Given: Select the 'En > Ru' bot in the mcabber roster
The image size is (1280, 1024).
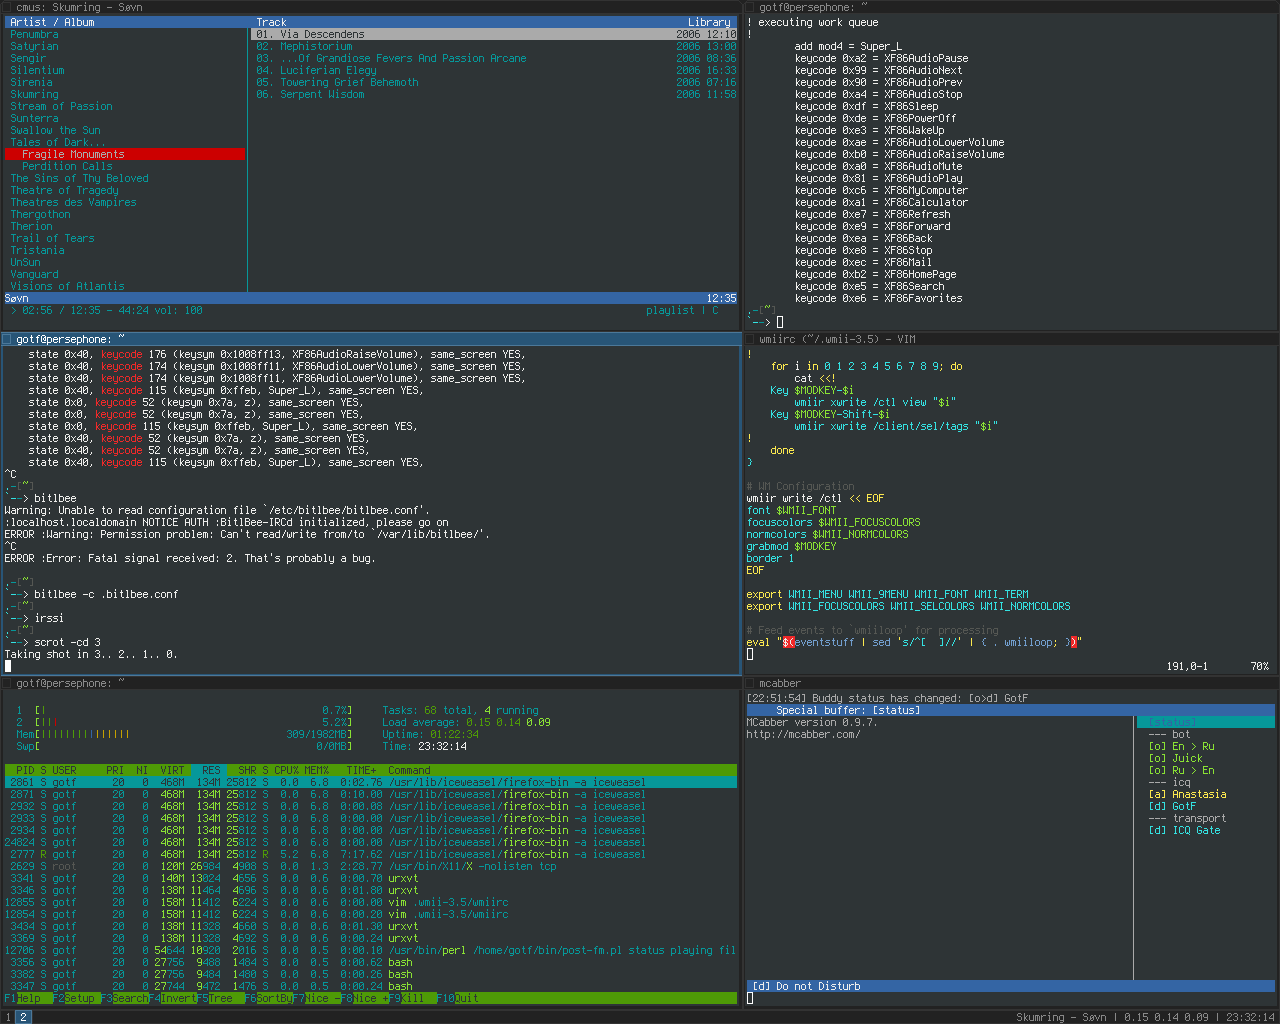Looking at the screenshot, I should click(1181, 746).
